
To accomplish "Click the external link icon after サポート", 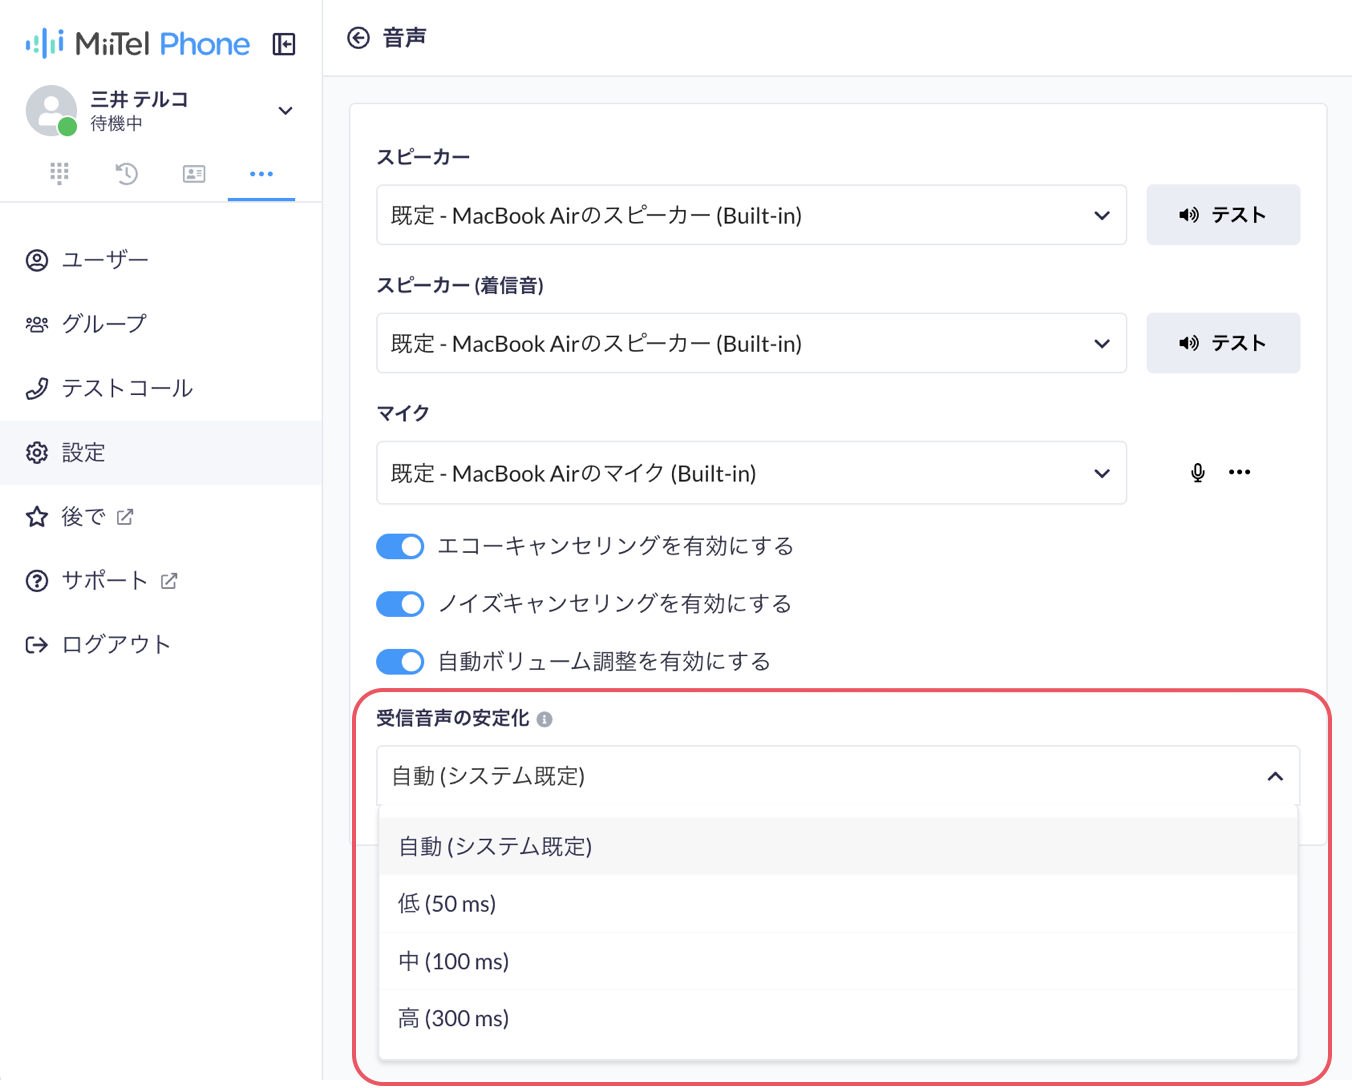I will [x=169, y=580].
